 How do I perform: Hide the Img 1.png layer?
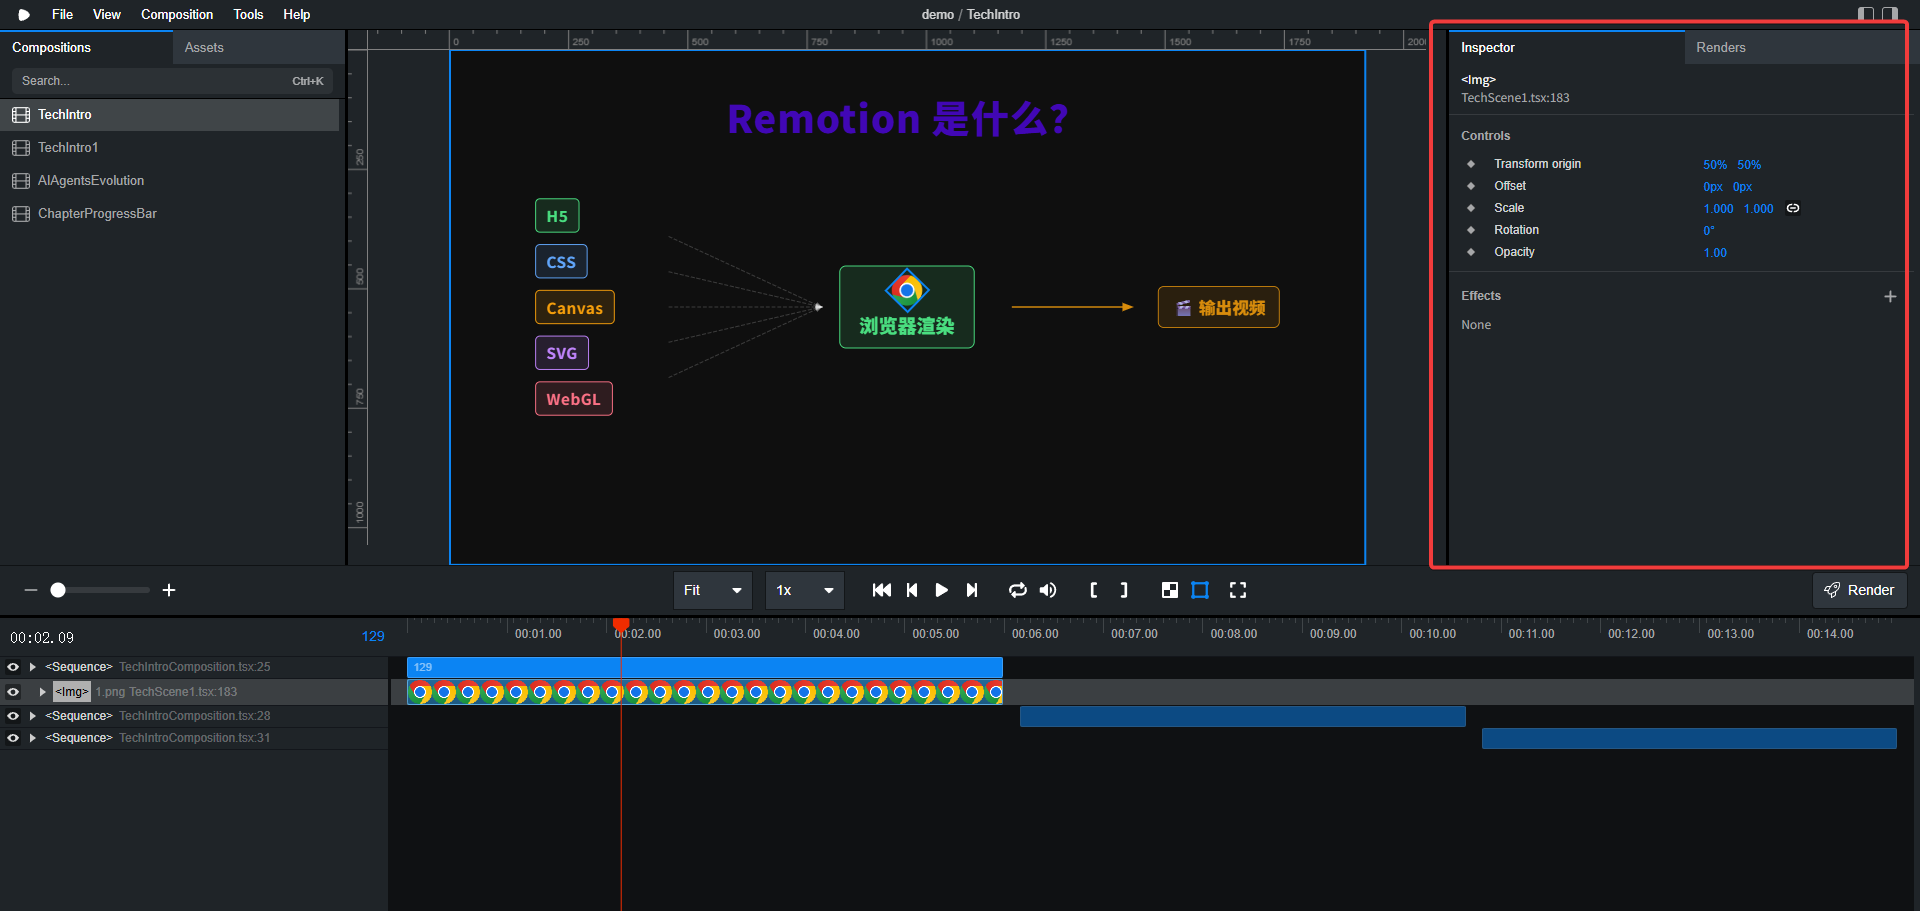13,692
